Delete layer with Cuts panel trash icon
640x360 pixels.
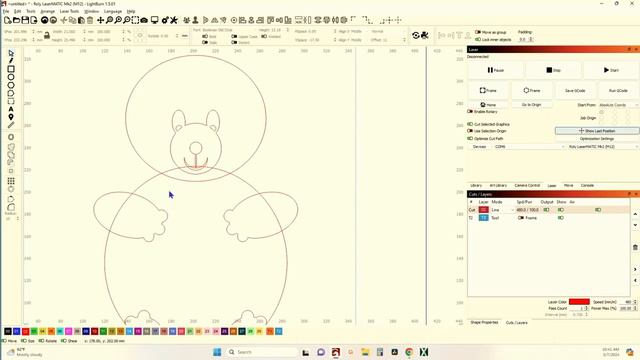[x=635, y=247]
